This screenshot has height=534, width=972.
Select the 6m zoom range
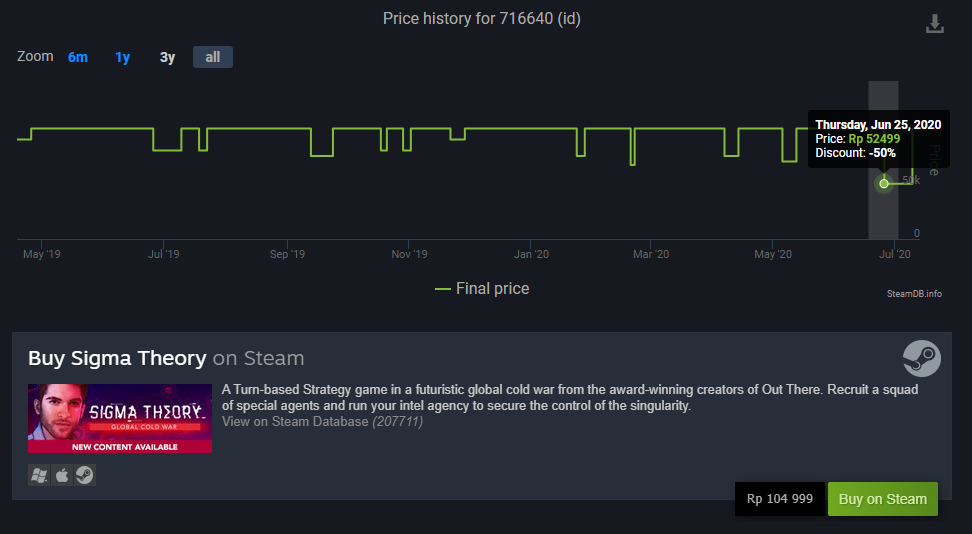click(x=77, y=57)
